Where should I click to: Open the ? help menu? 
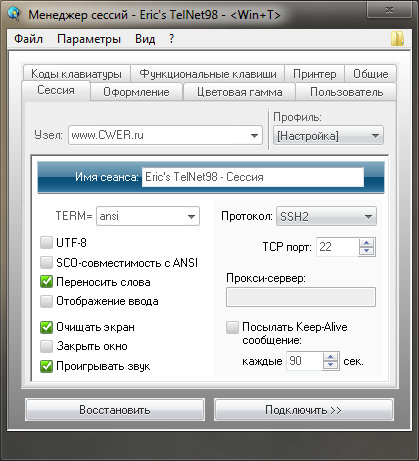tap(171, 39)
